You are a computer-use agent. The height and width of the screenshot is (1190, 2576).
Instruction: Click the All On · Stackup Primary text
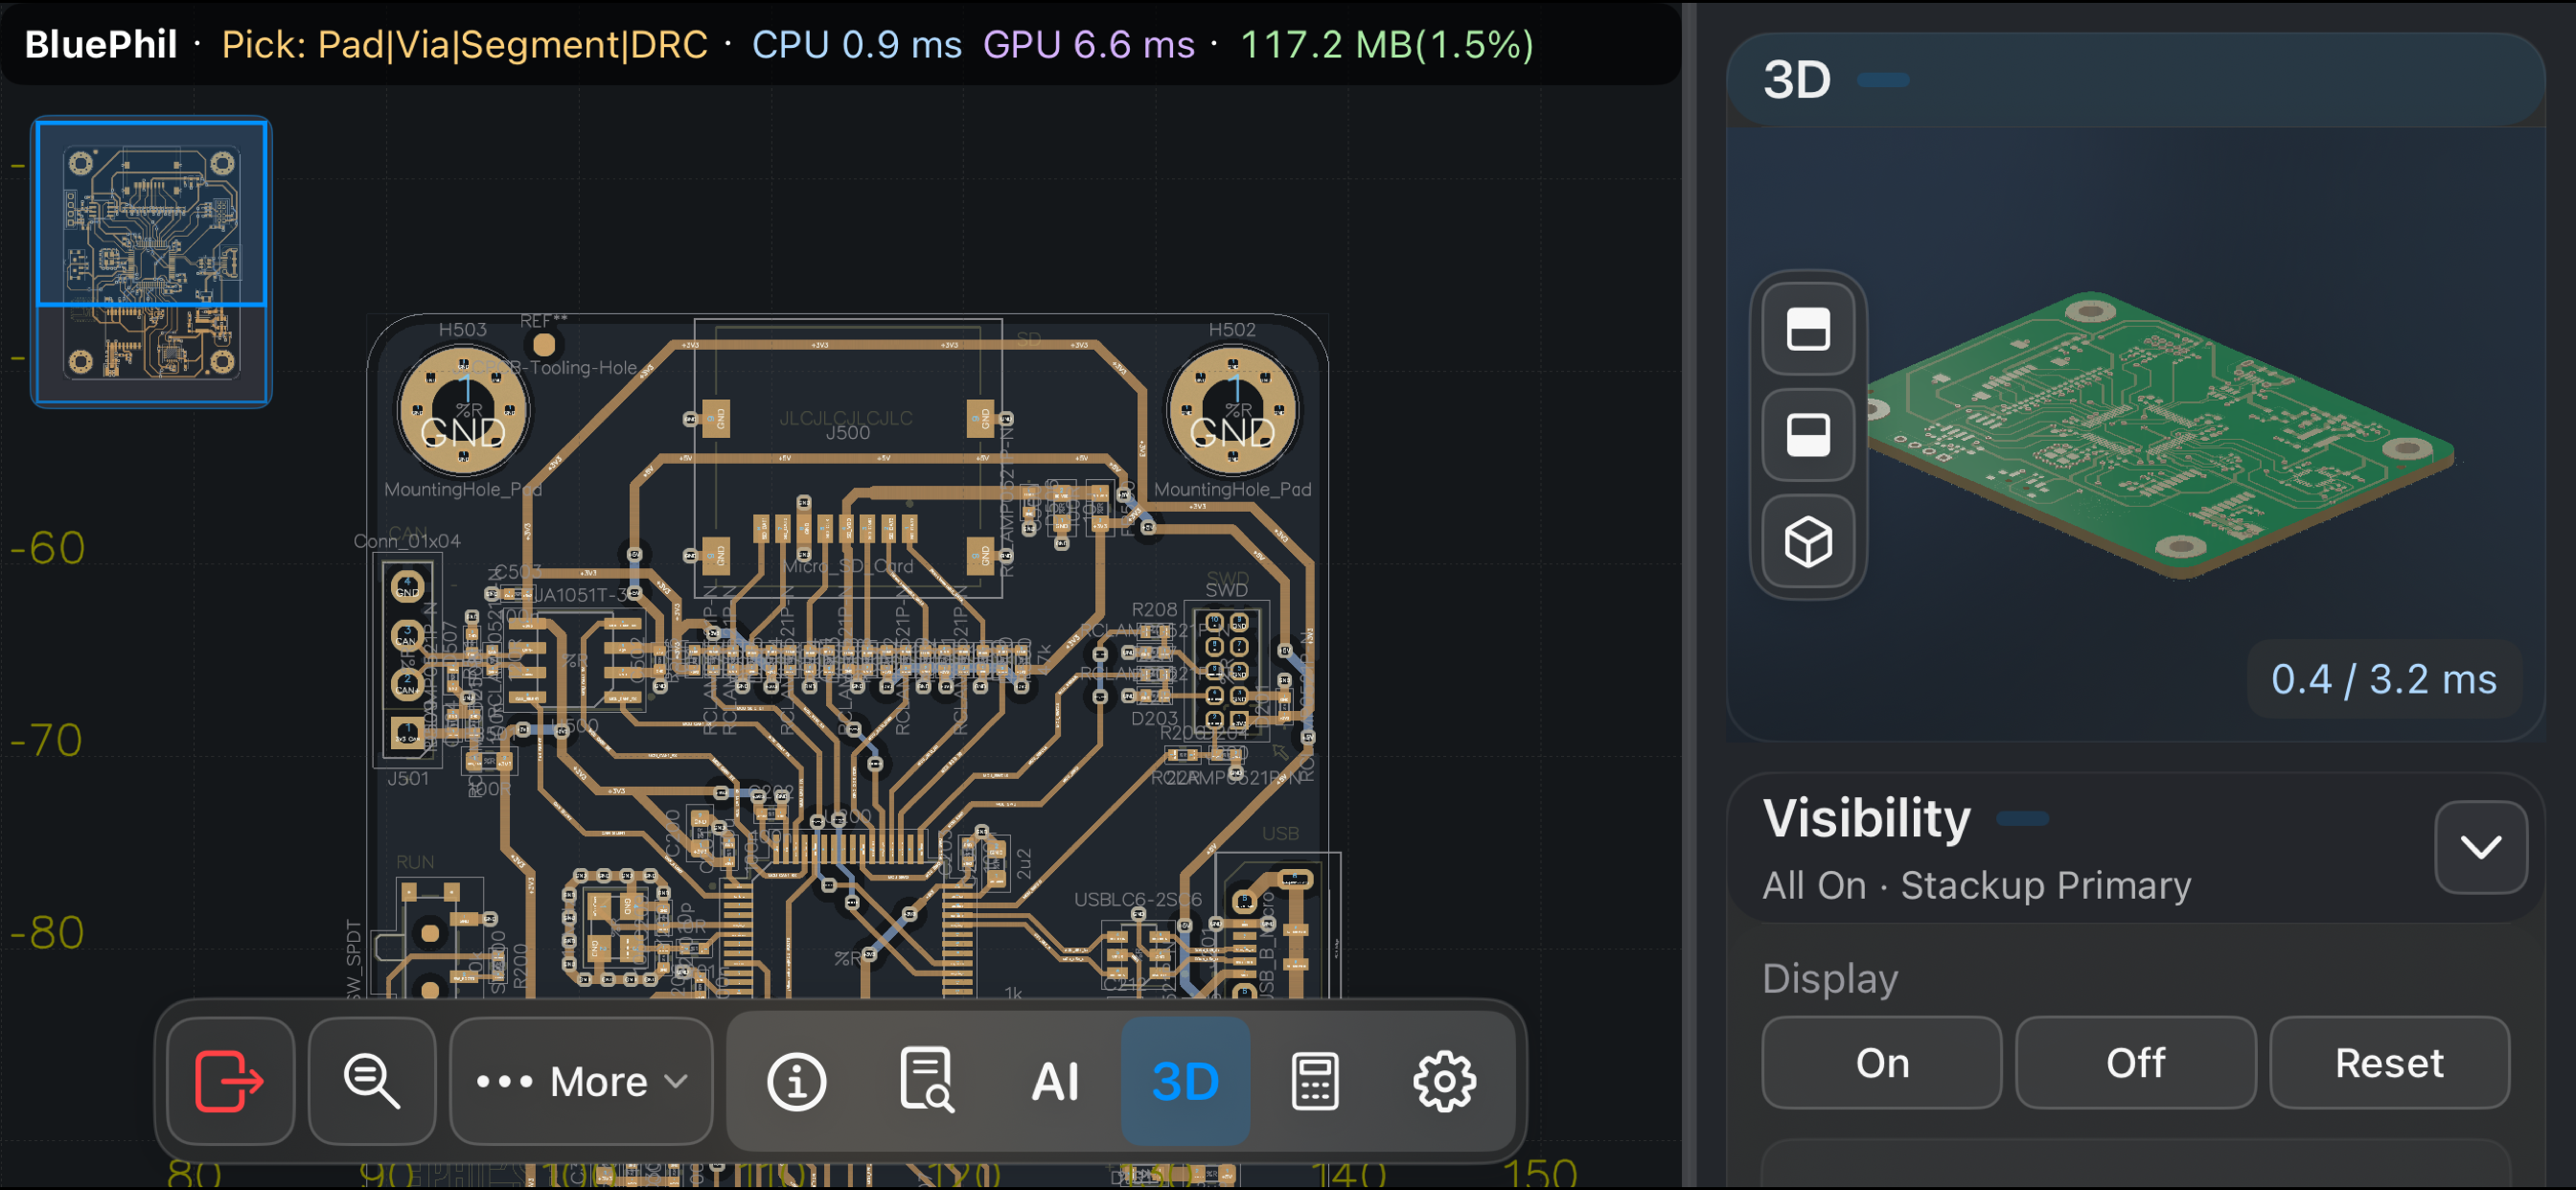point(1976,885)
